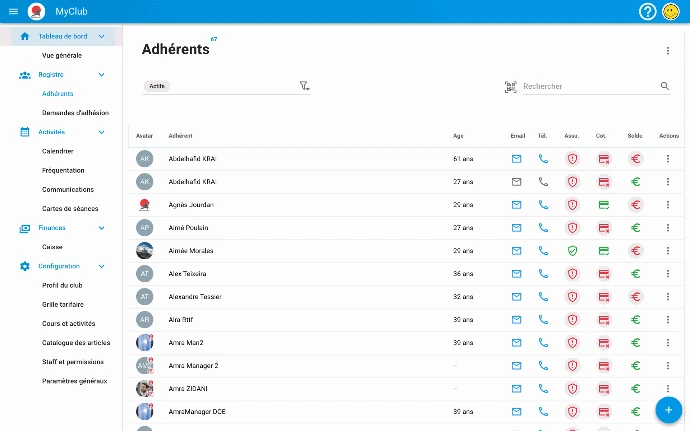Click the help question mark icon
This screenshot has width=690, height=431.
point(648,11)
